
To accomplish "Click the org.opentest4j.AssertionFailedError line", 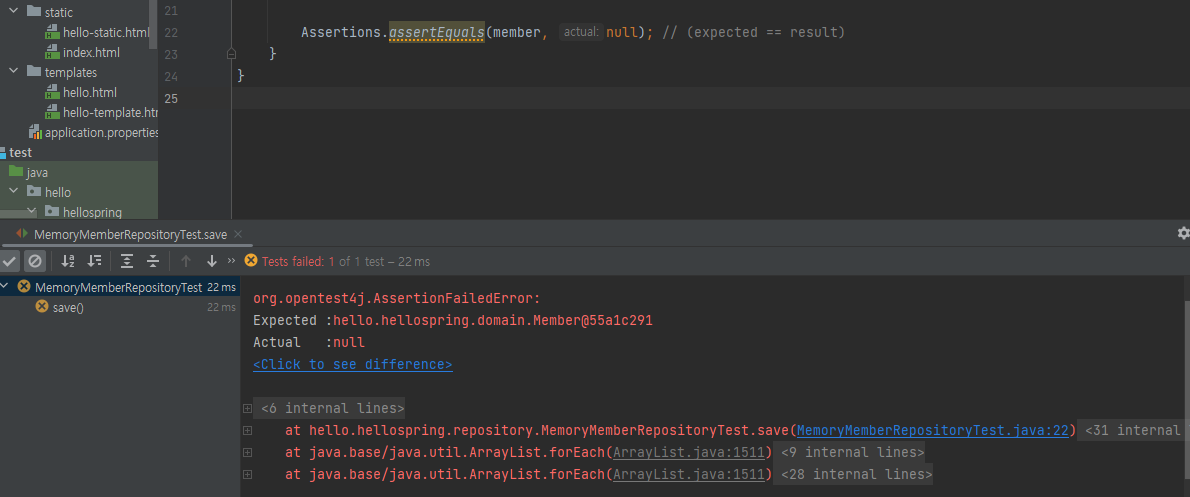I will 396,299.
